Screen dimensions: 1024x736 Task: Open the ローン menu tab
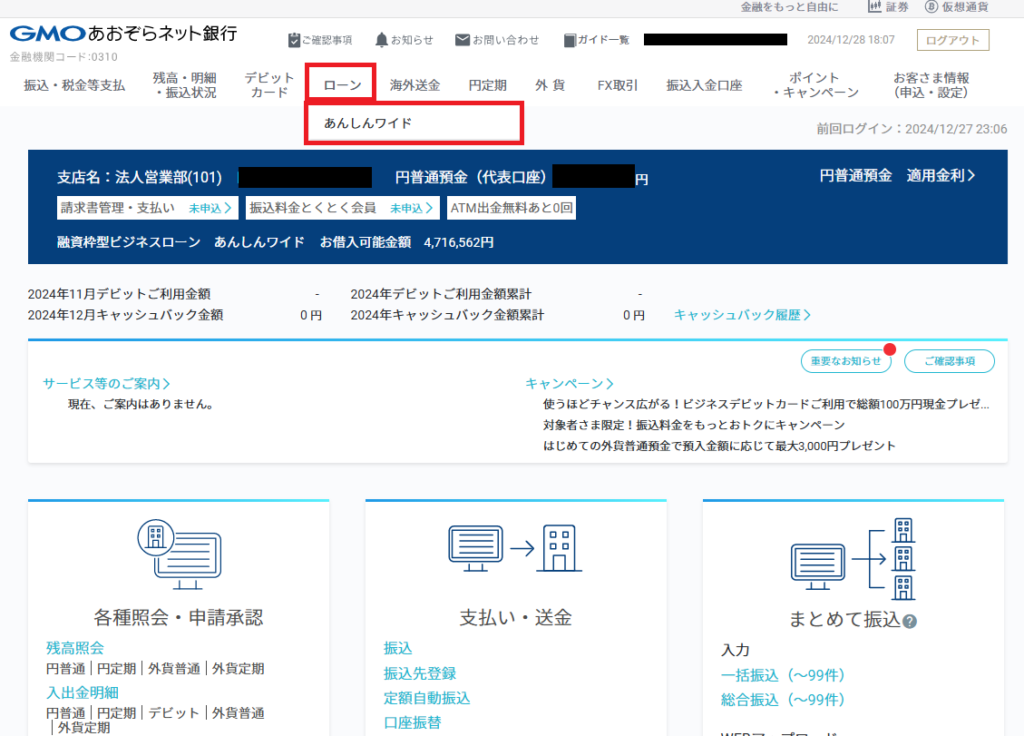(x=342, y=85)
